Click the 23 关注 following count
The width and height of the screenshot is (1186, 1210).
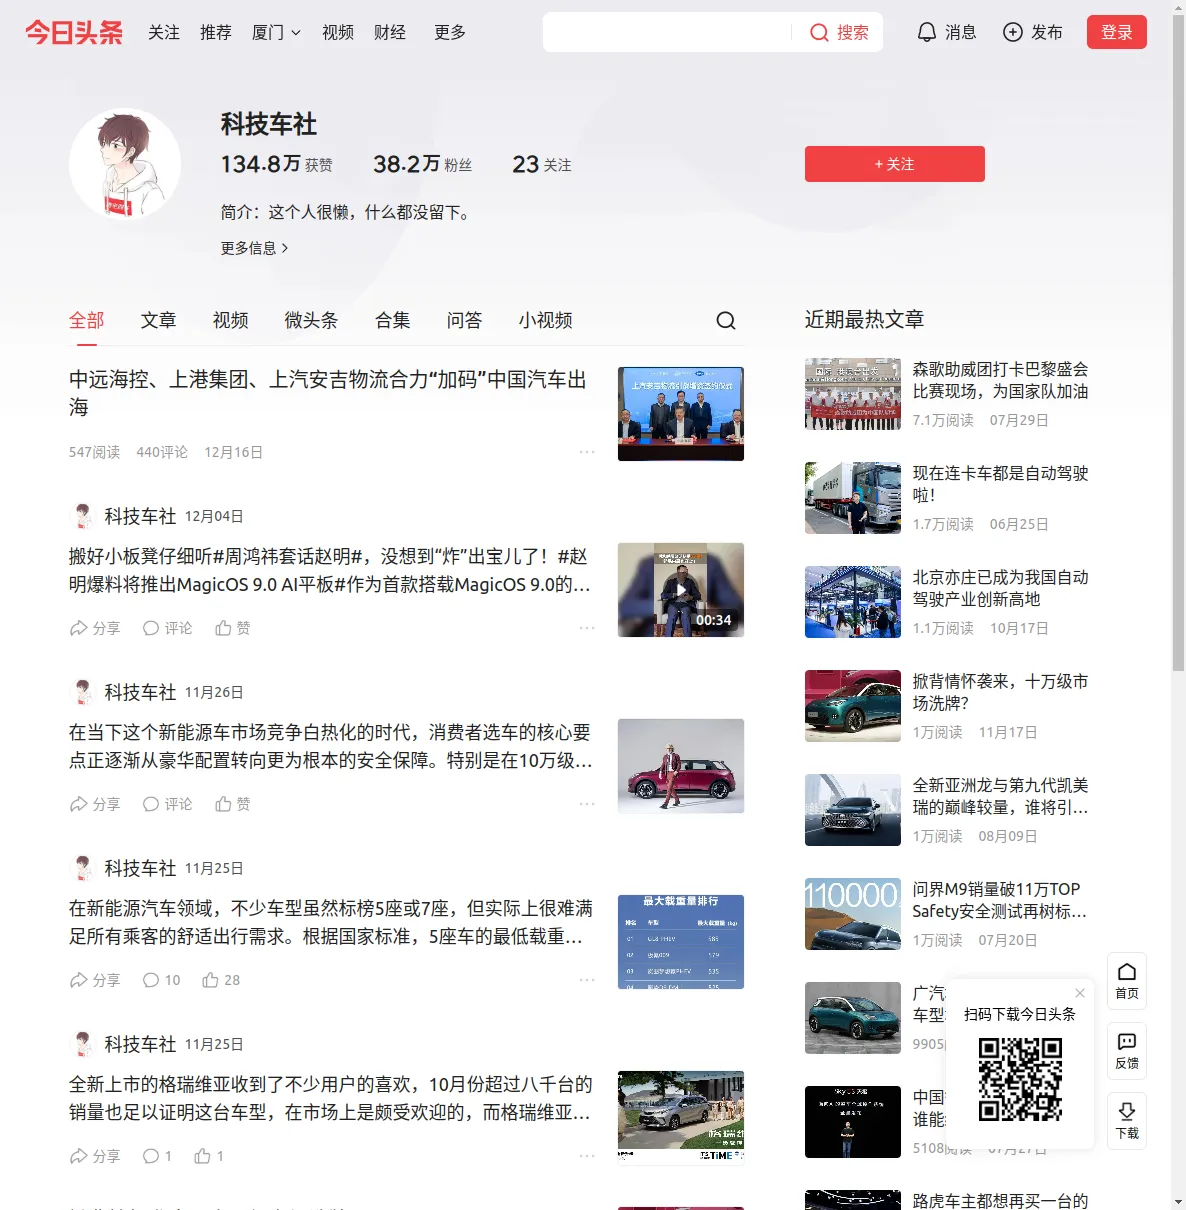(x=542, y=164)
